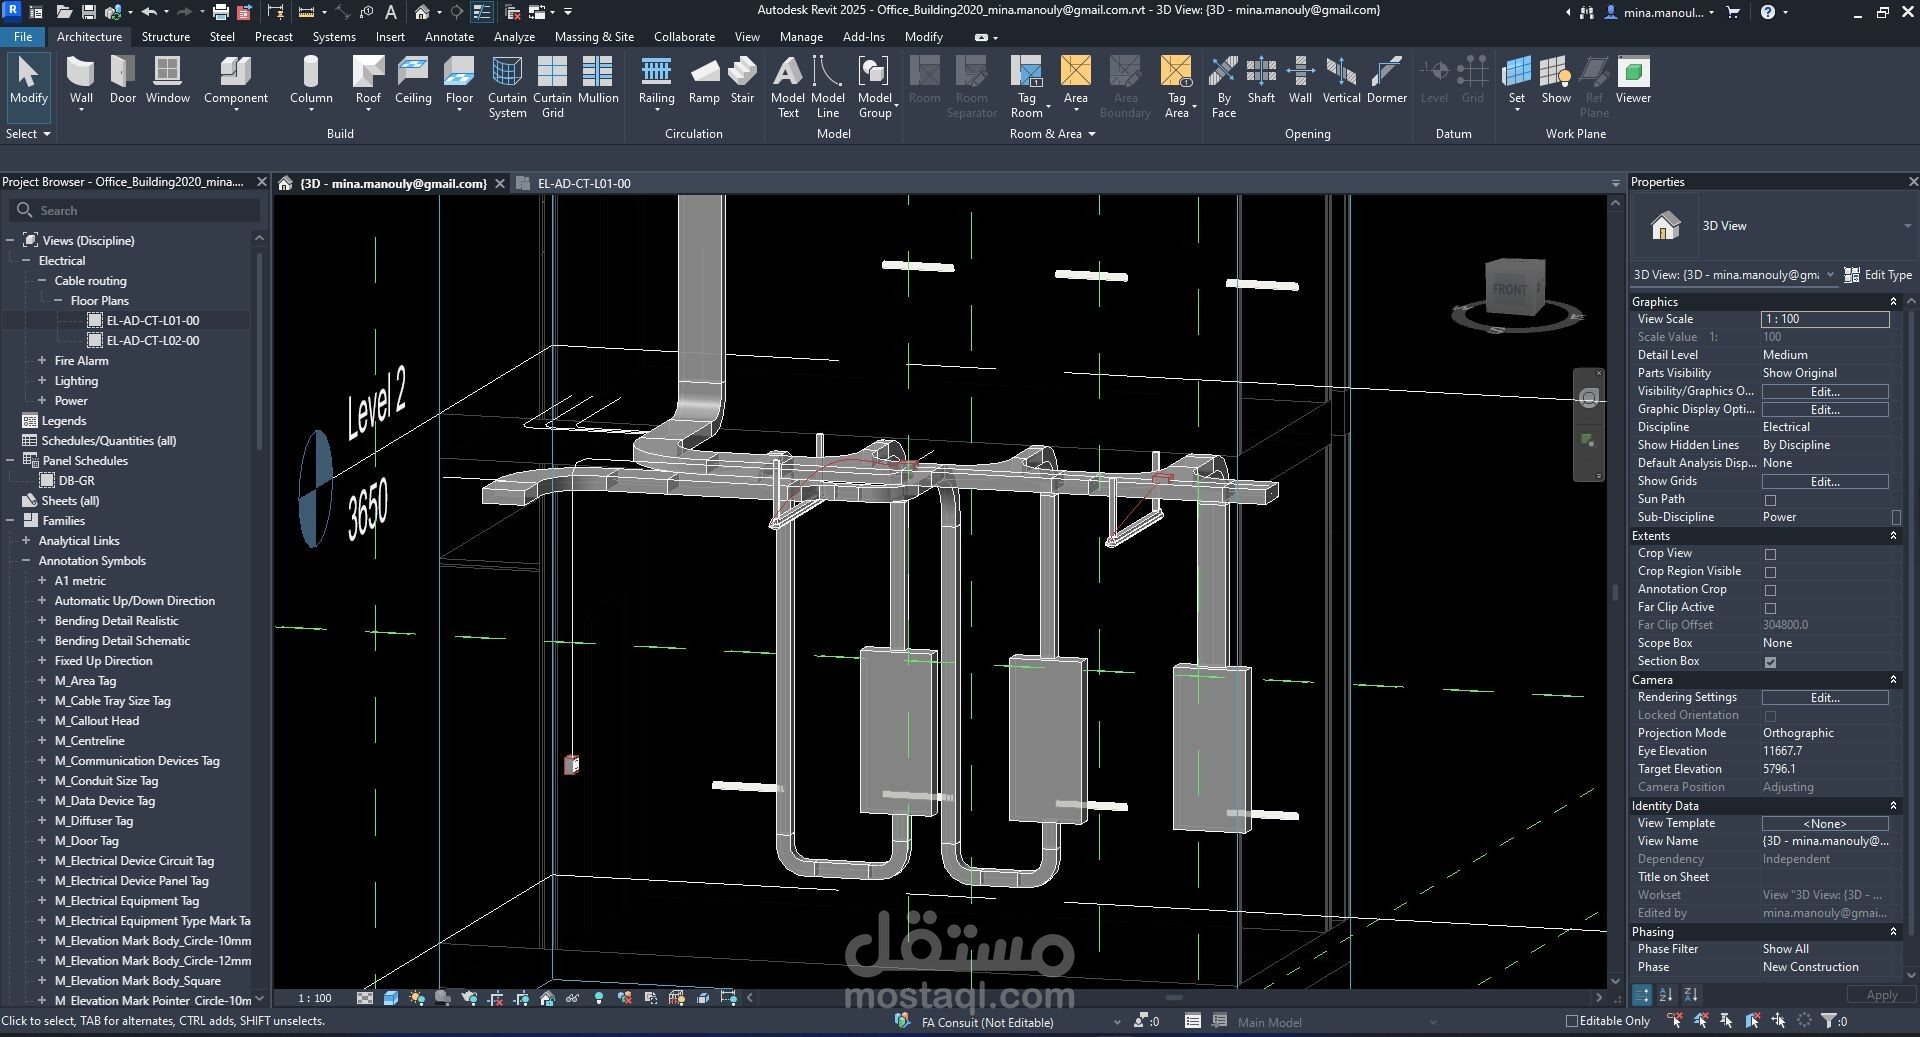Click the Modify arrow tool
Viewport: 1920px width, 1037px height.
coord(28,80)
